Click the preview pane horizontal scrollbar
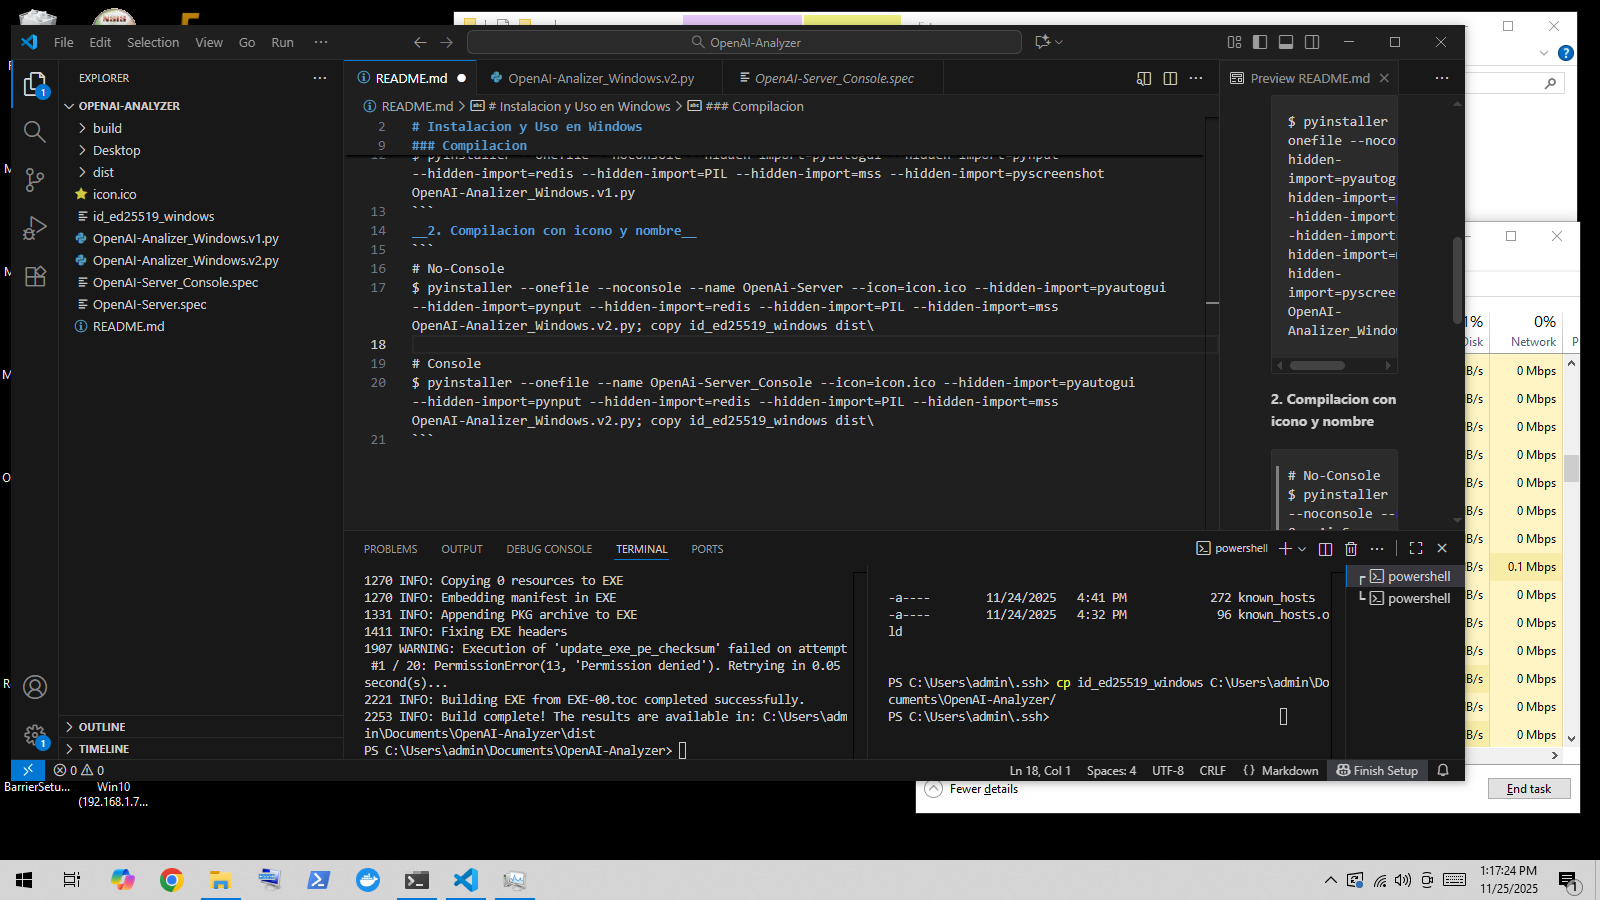The width and height of the screenshot is (1600, 900). [1317, 365]
